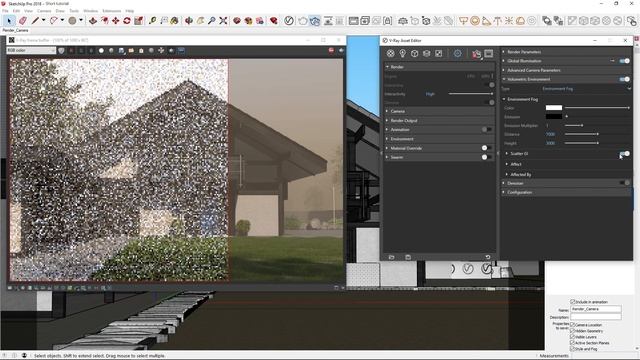Click the fog Color white swatch
Viewport: 640px width, 360px height.
tap(553, 108)
